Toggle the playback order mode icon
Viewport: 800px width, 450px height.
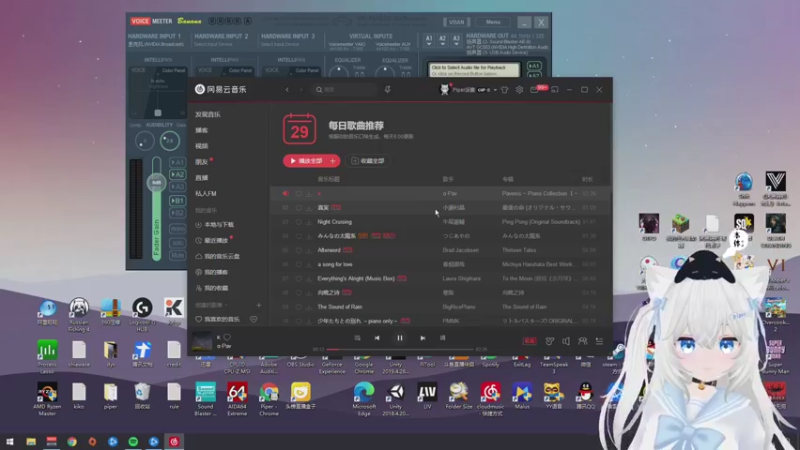(x=357, y=338)
